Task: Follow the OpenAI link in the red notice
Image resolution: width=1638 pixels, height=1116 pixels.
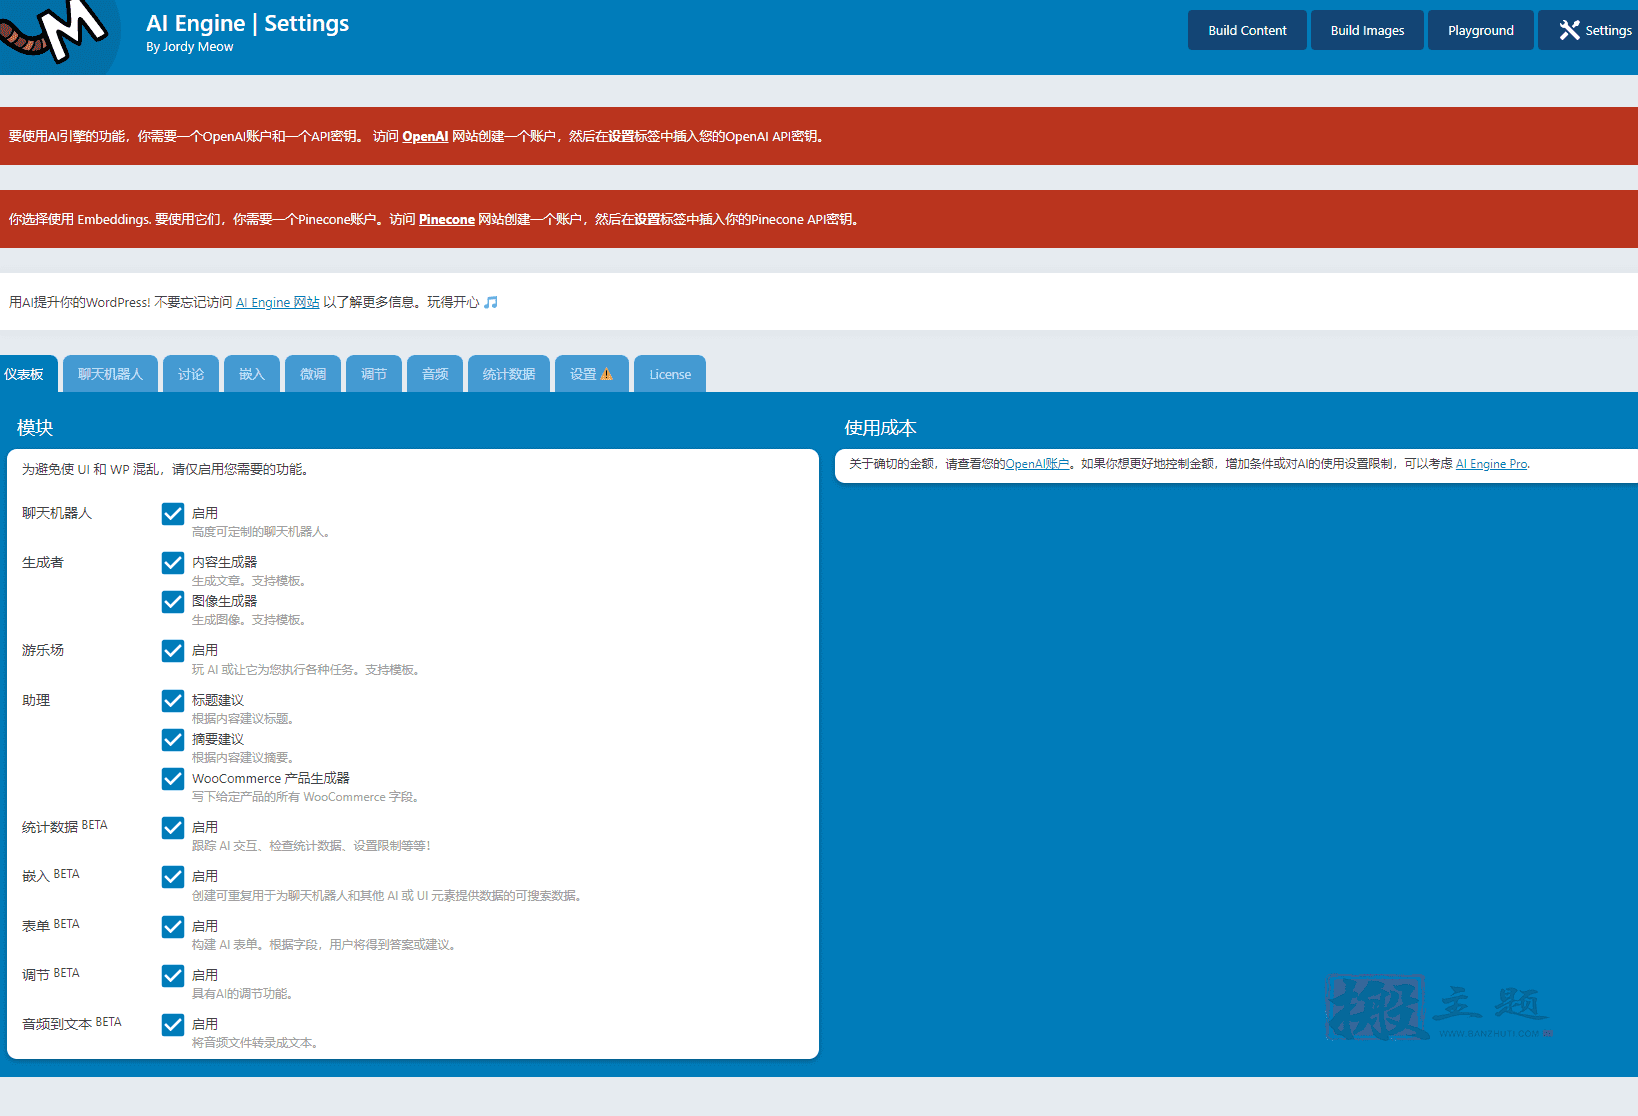Action: click(425, 136)
